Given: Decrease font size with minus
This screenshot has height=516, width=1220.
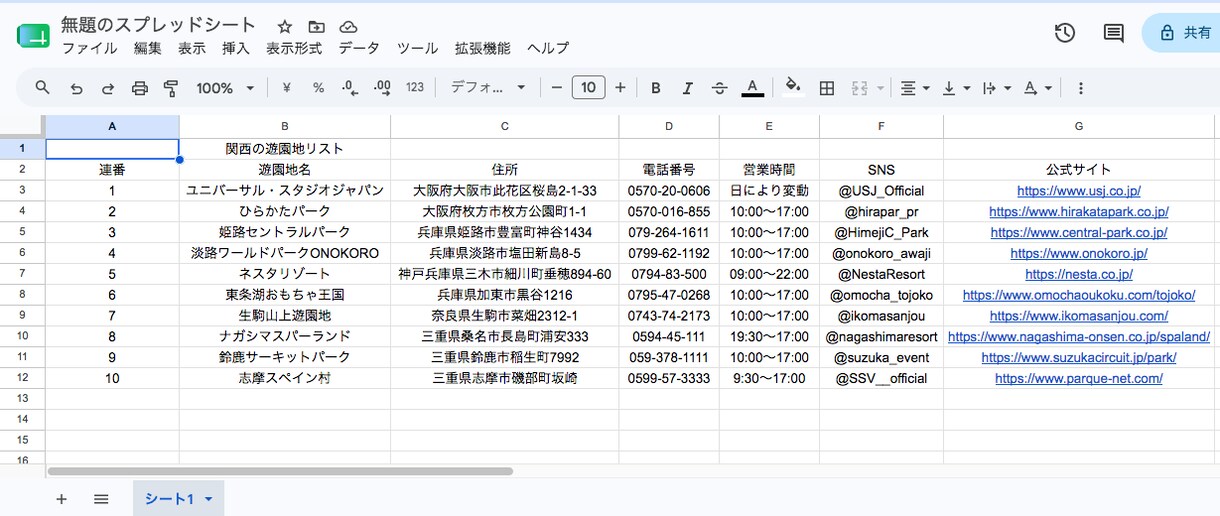Looking at the screenshot, I should [x=557, y=88].
